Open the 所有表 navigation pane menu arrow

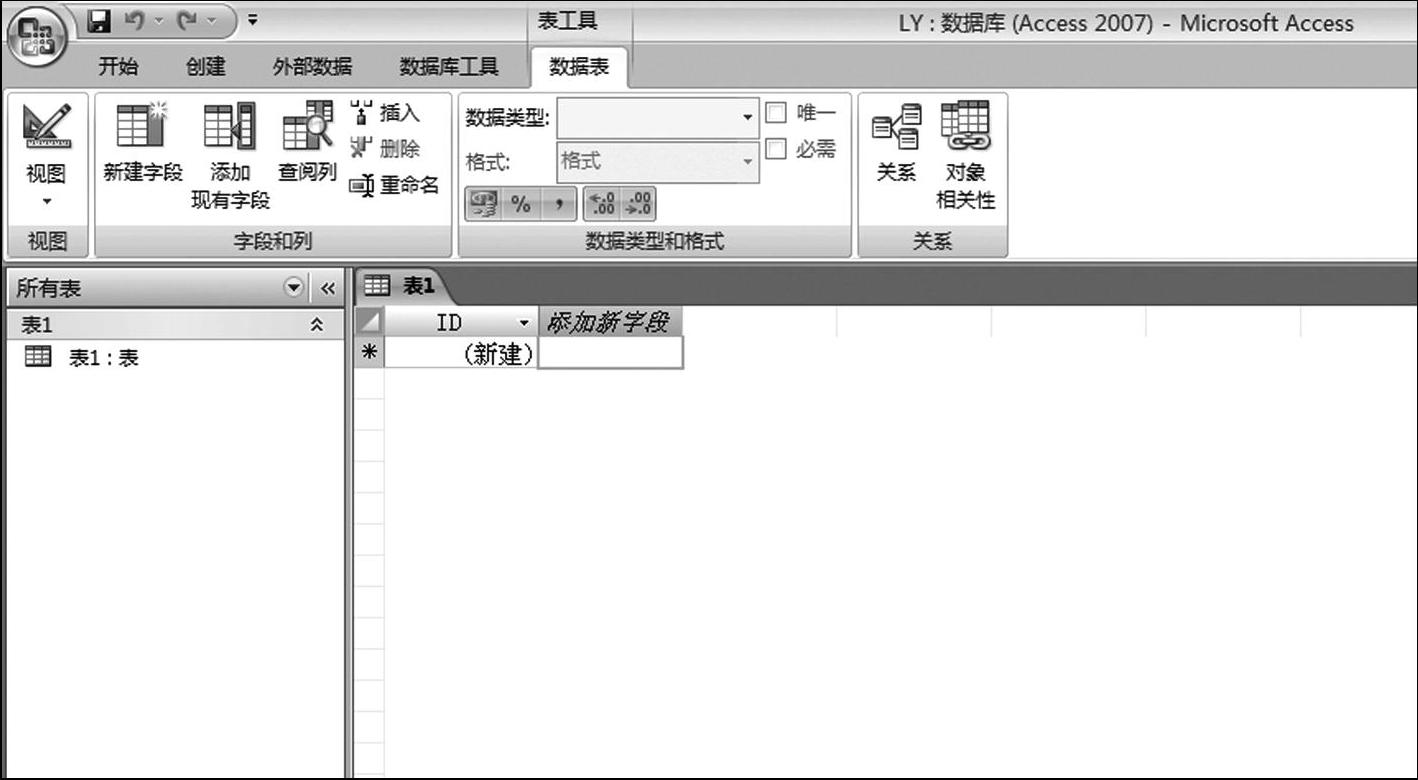click(x=293, y=288)
